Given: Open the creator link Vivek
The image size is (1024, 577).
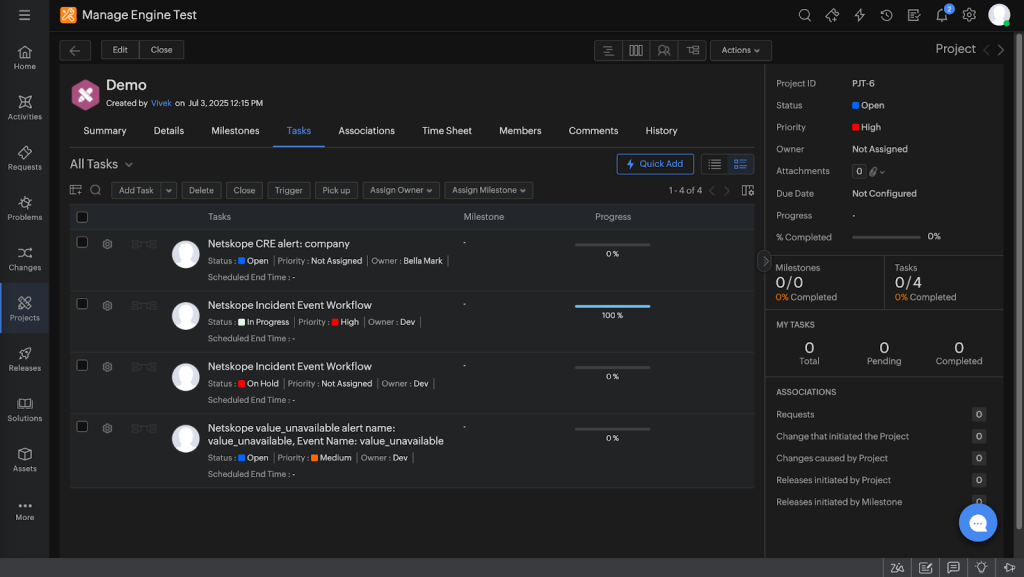Looking at the screenshot, I should point(161,103).
